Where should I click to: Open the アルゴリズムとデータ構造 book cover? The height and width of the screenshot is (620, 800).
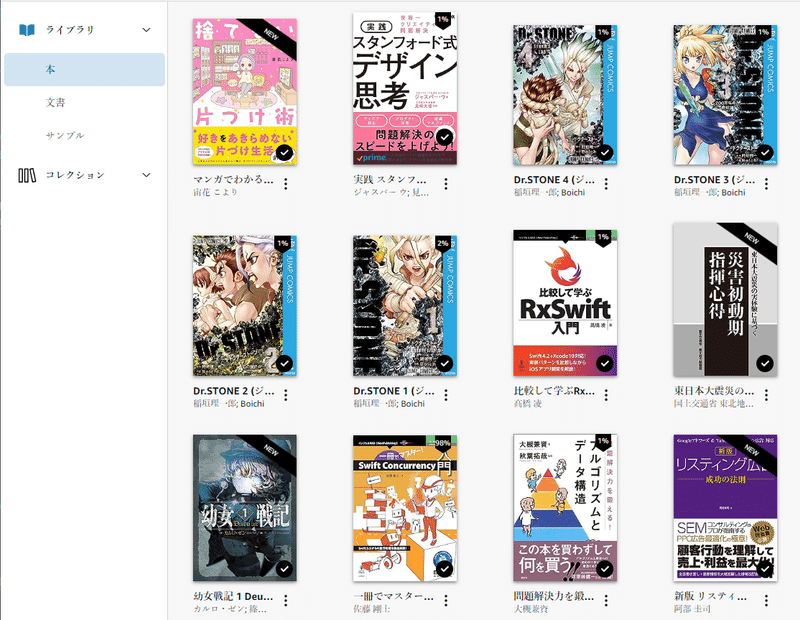pyautogui.click(x=565, y=508)
